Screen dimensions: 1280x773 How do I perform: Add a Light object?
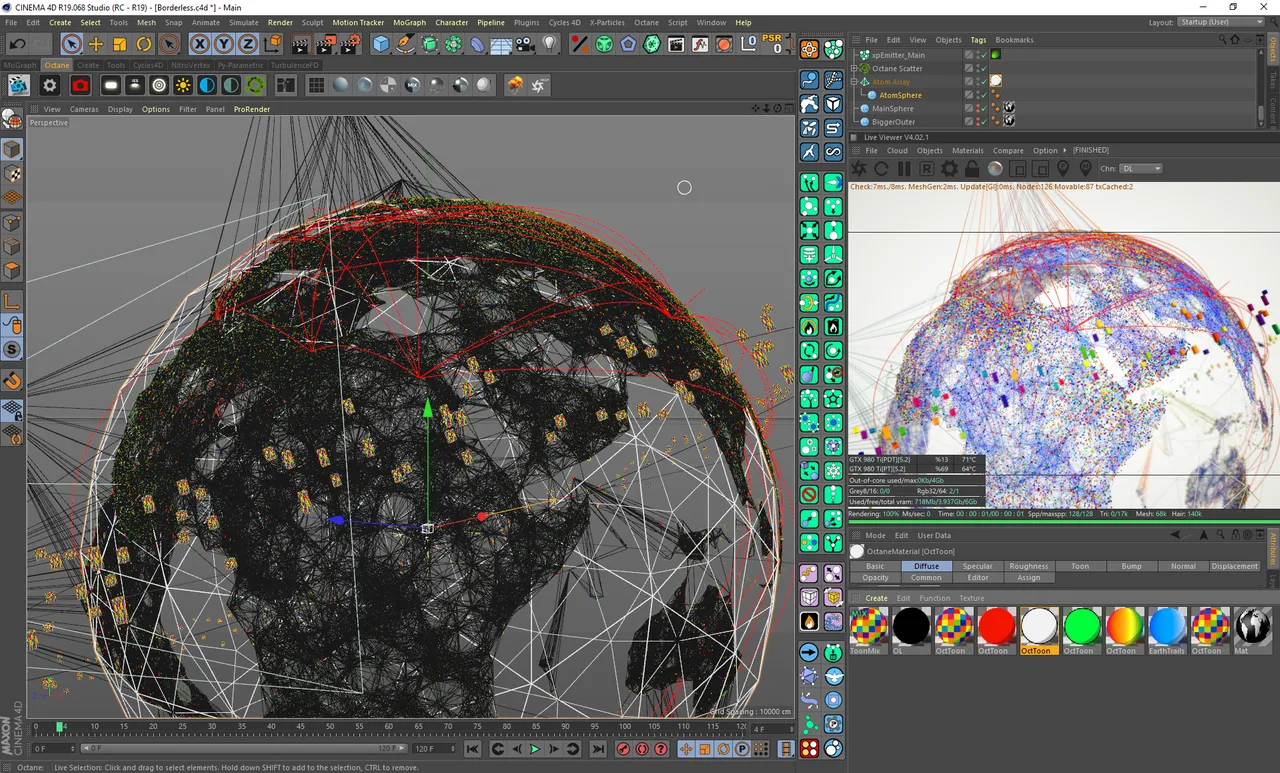point(549,44)
